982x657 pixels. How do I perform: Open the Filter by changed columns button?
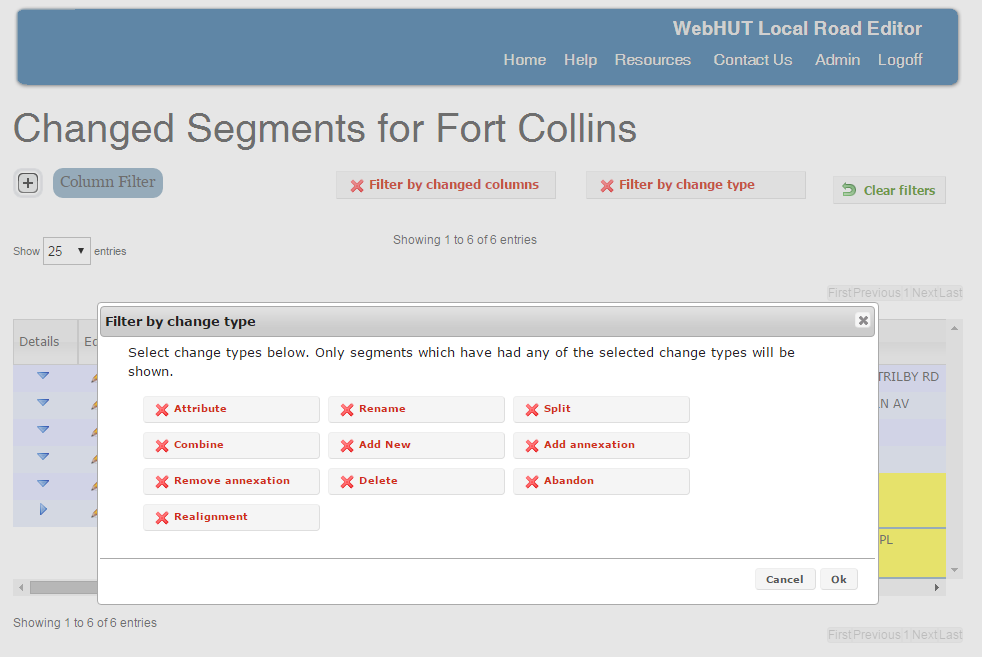pos(445,185)
